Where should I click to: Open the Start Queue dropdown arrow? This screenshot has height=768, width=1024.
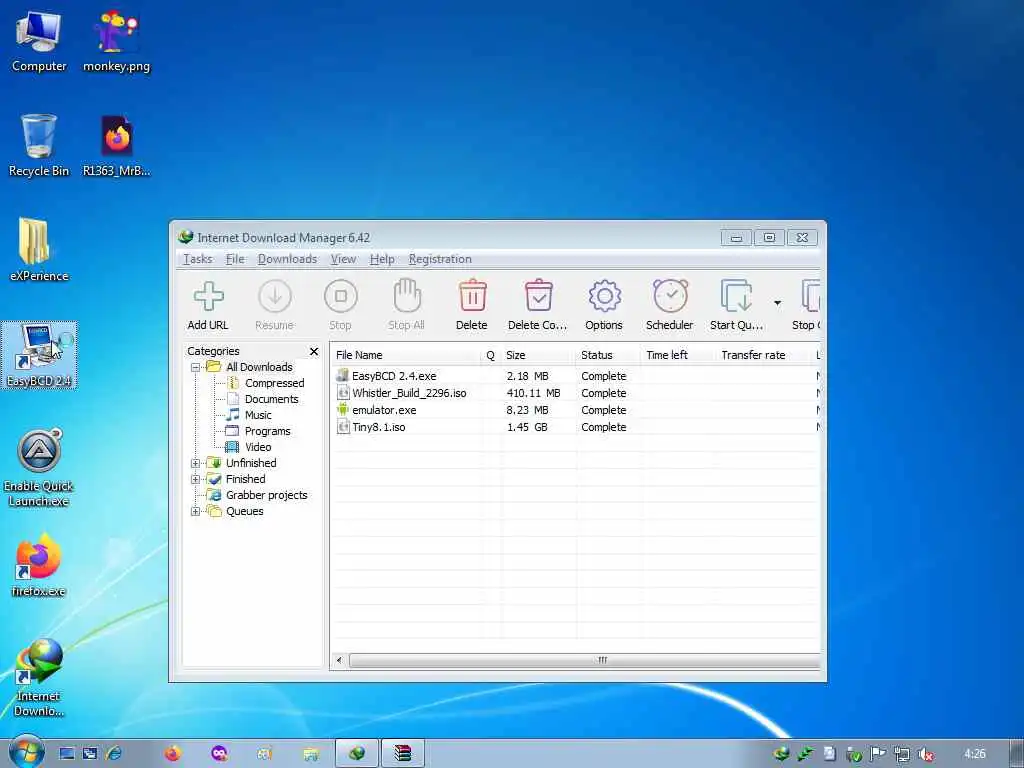[777, 303]
